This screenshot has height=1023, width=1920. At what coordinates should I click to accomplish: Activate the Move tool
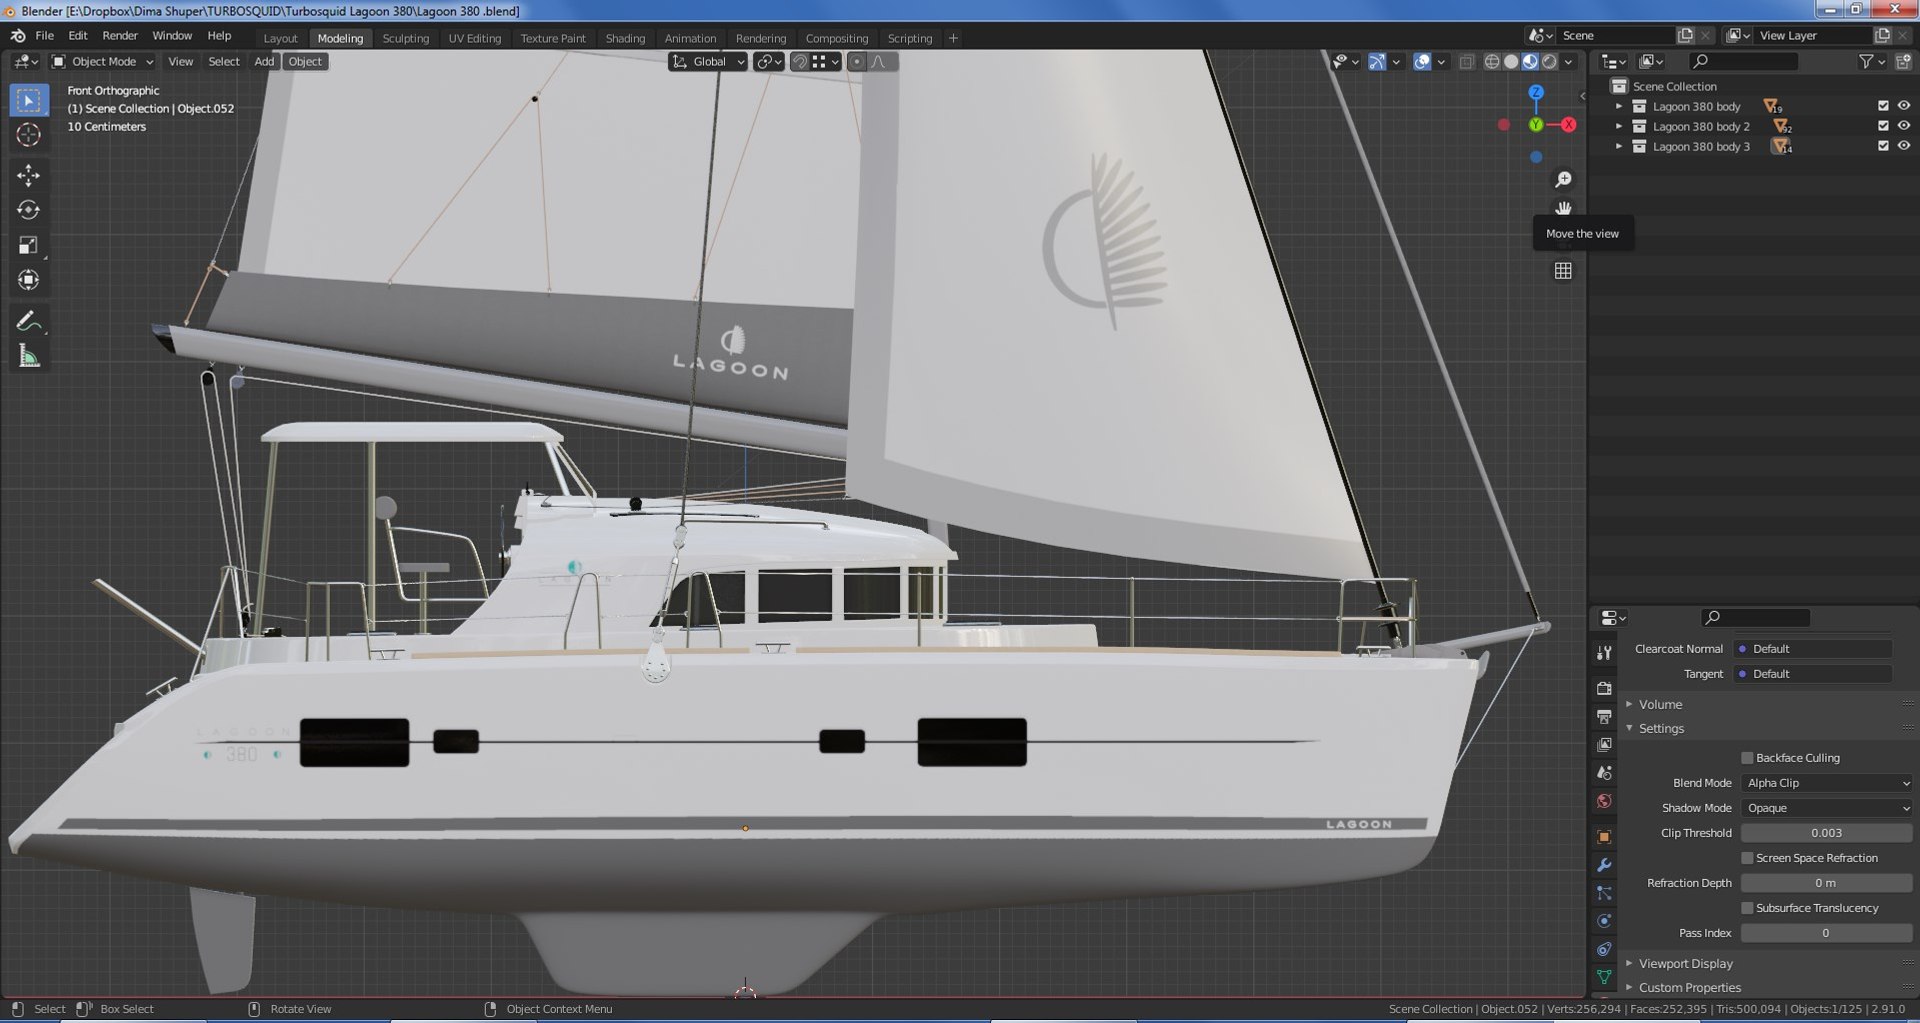coord(28,176)
